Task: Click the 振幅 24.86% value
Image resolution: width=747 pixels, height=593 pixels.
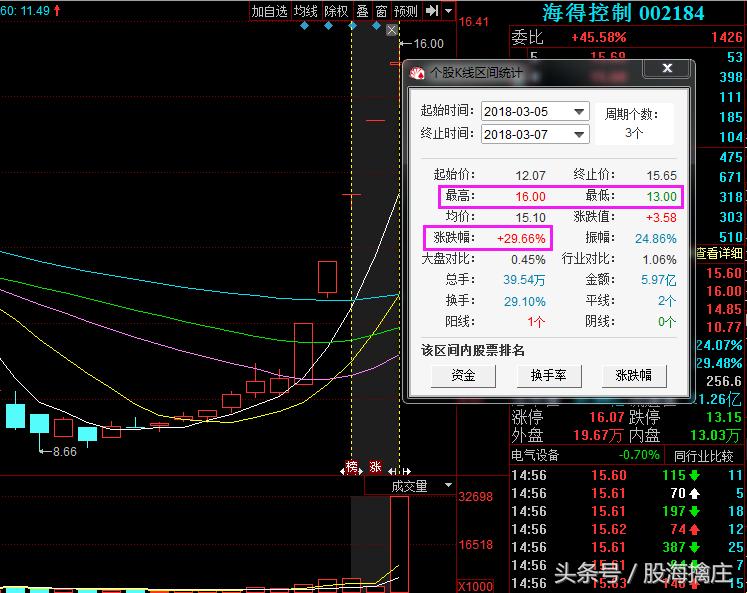Action: 656,239
